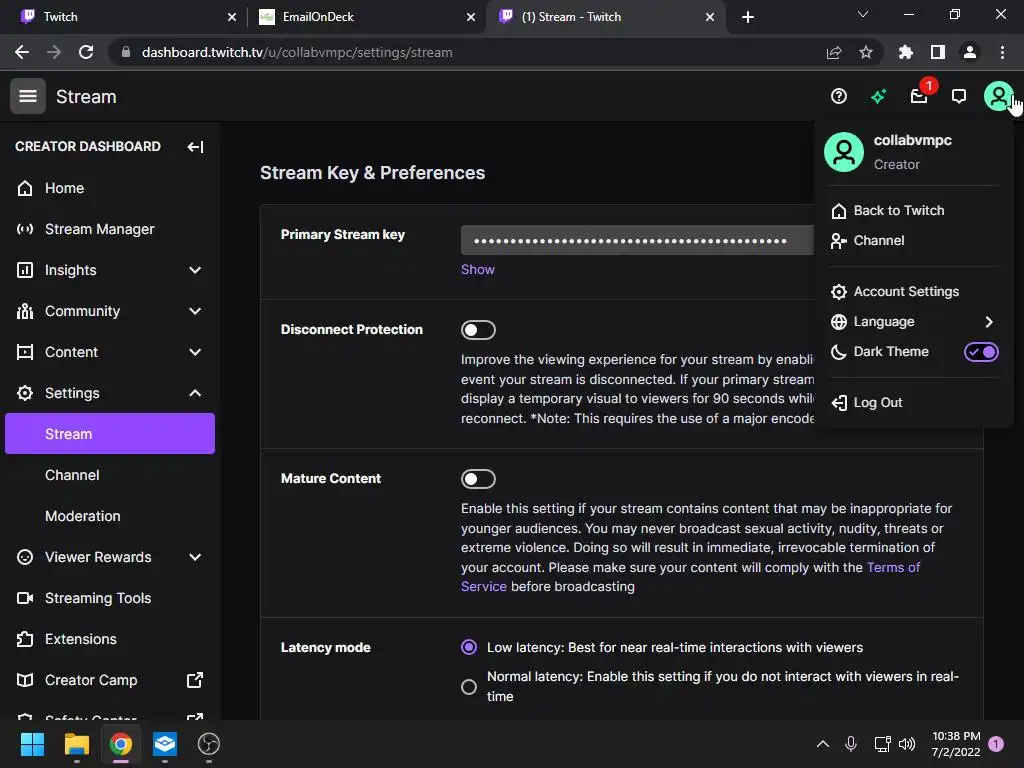Open volume control in system tray
Viewport: 1024px width, 768px height.
click(x=906, y=744)
